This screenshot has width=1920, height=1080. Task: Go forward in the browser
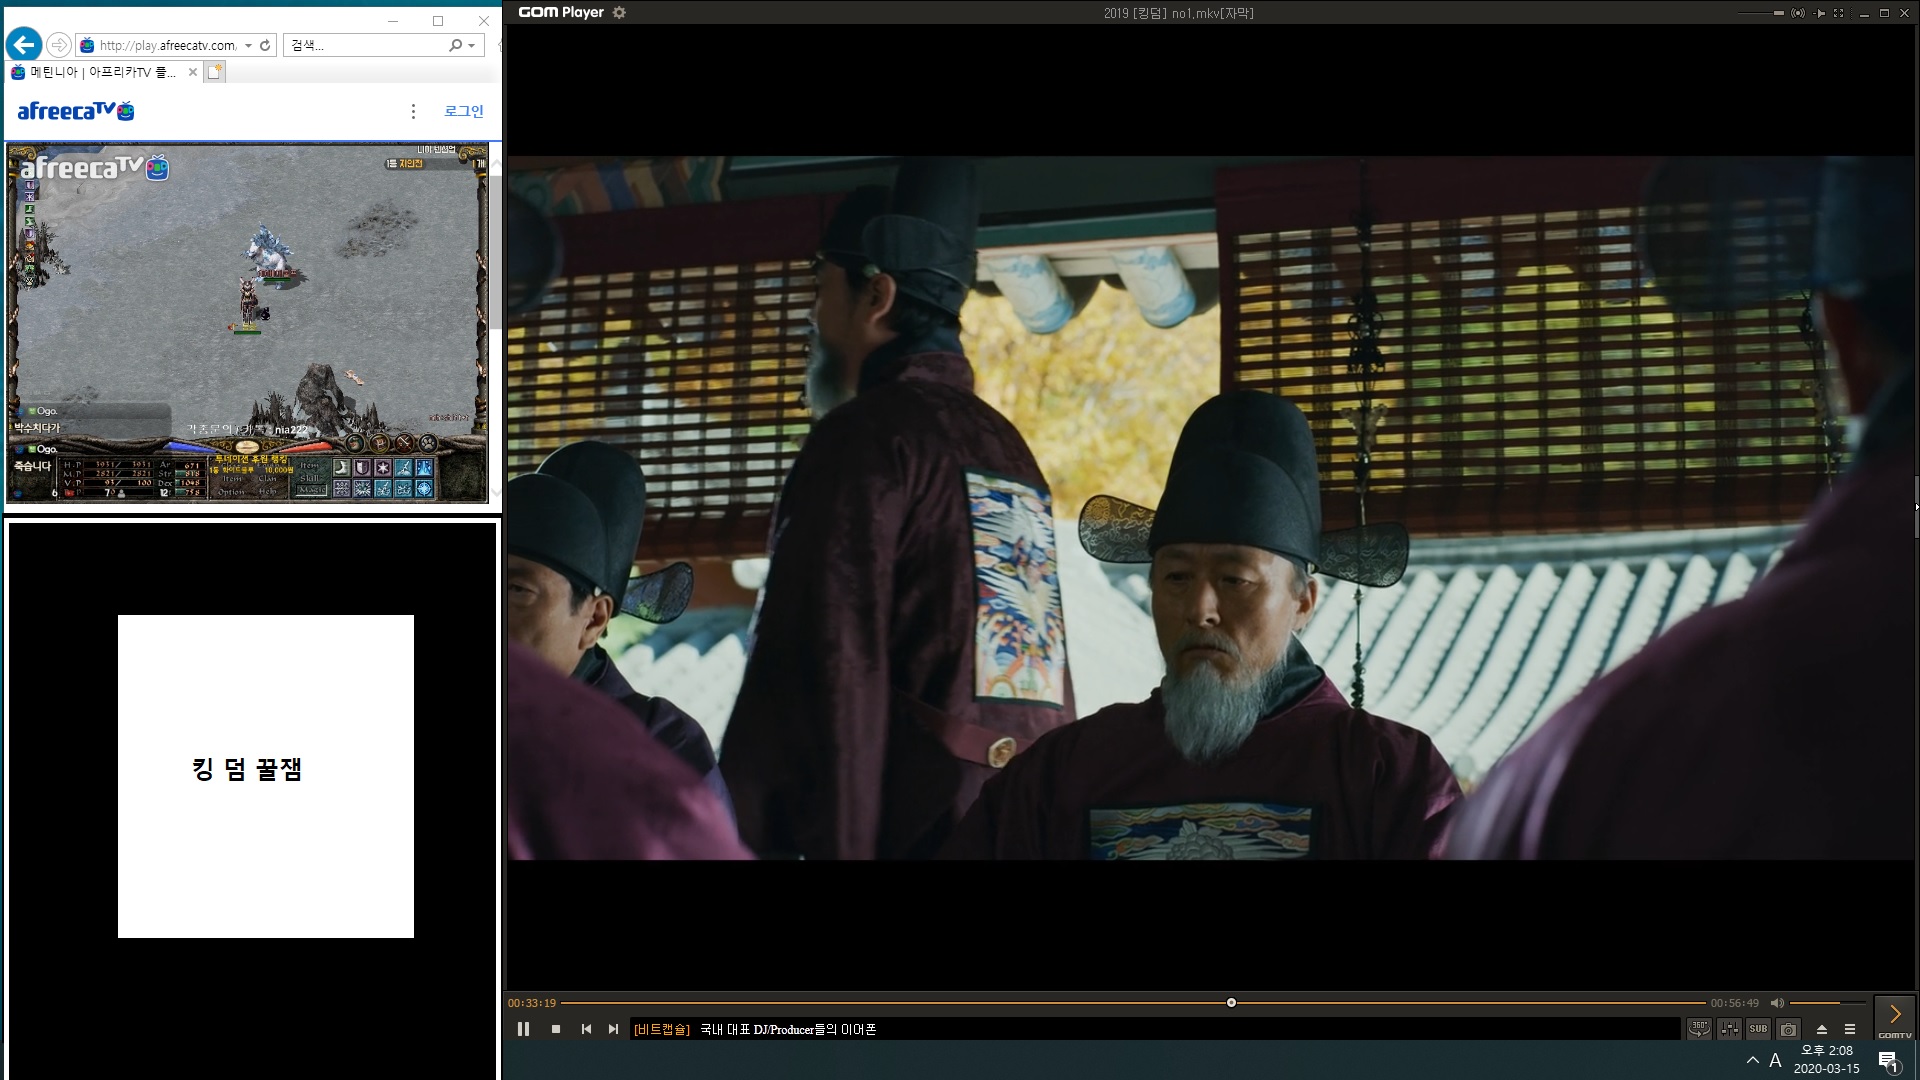tap(59, 45)
